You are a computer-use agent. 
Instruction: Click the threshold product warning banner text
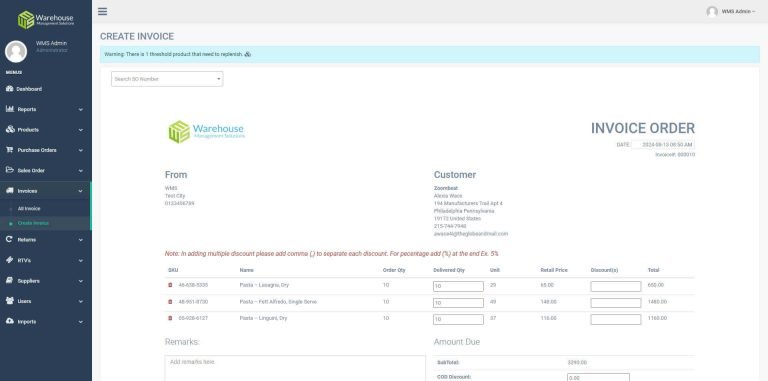coord(173,54)
